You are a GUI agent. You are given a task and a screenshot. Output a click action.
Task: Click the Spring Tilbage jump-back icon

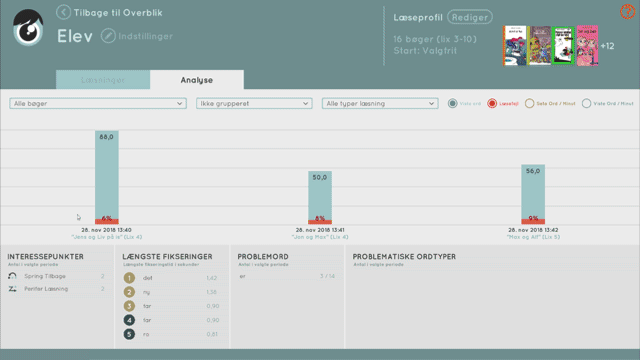coord(12,276)
